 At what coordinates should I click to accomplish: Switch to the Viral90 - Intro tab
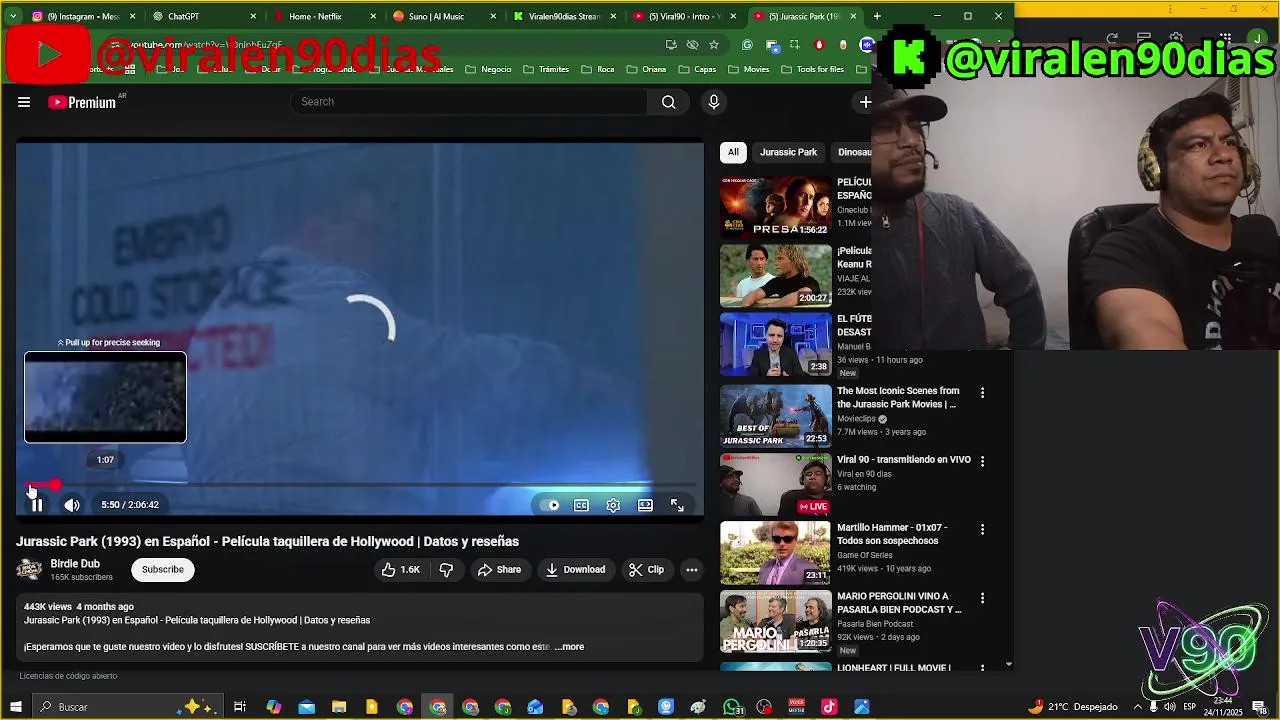pos(685,16)
